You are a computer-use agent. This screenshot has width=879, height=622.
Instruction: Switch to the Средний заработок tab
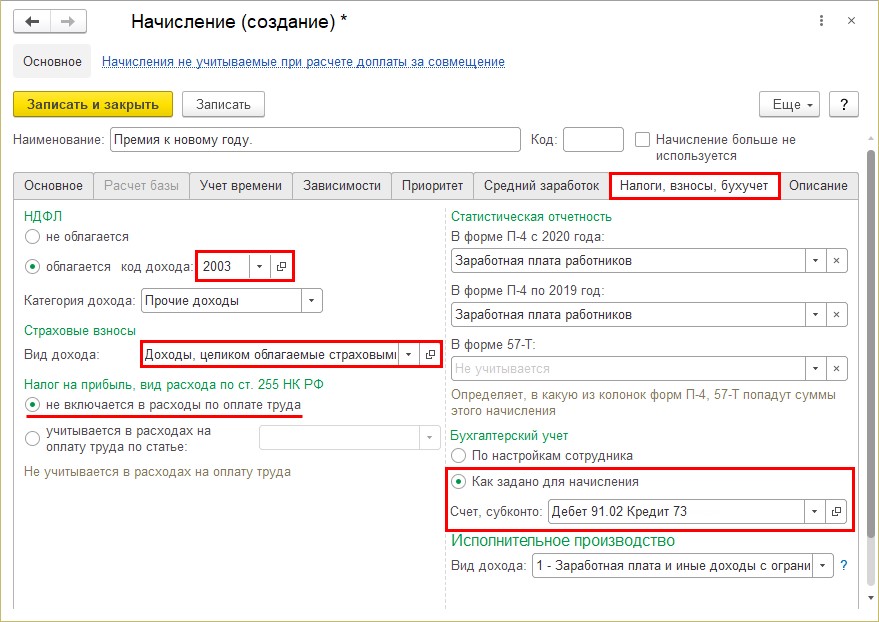point(542,185)
